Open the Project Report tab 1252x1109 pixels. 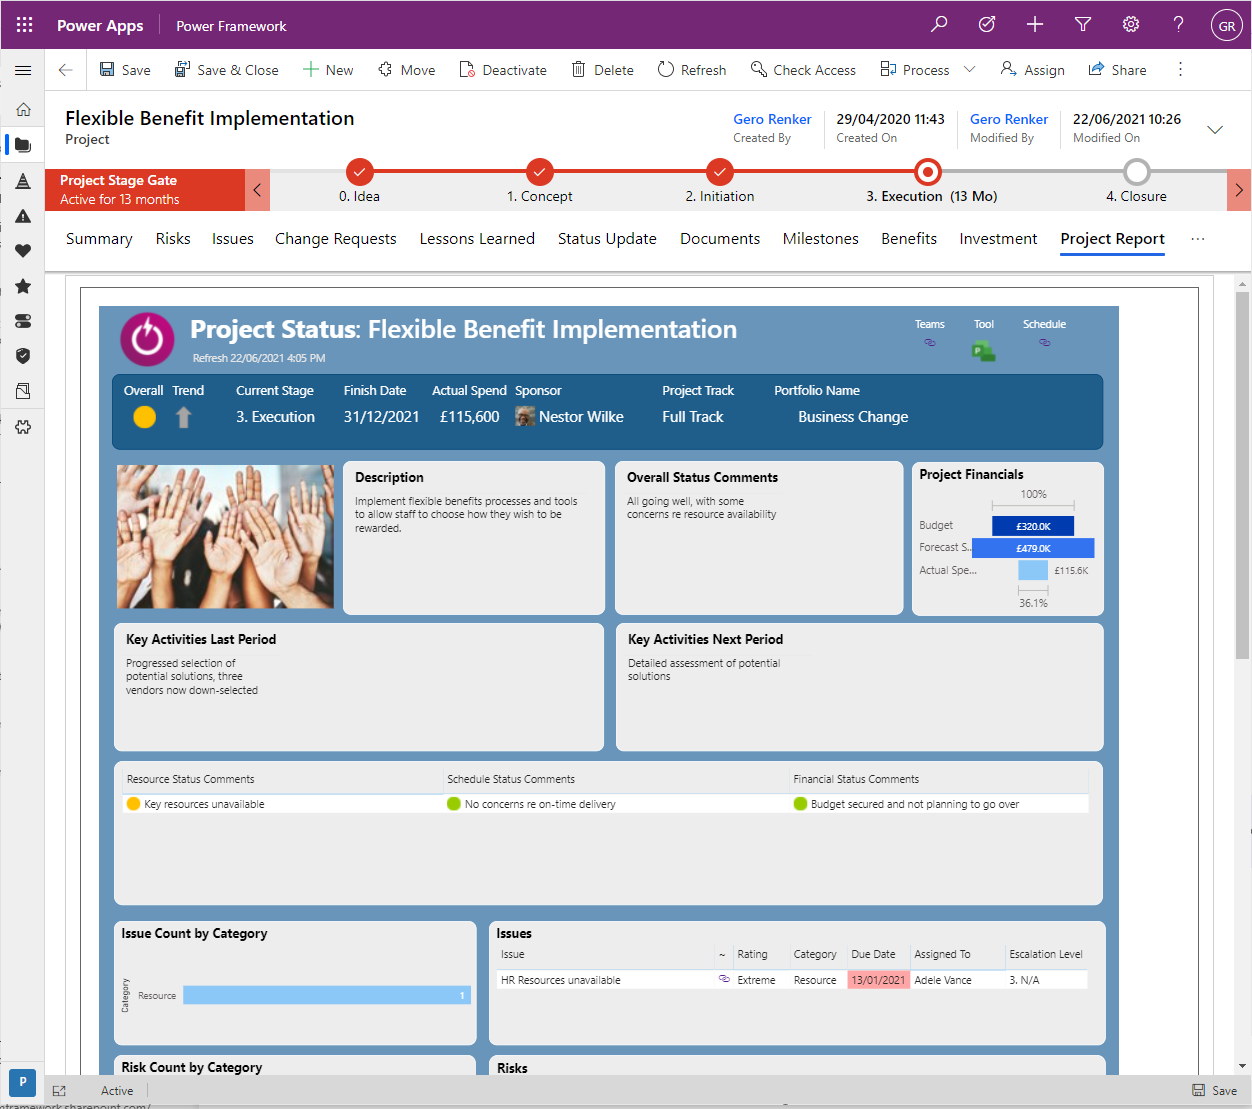1112,239
